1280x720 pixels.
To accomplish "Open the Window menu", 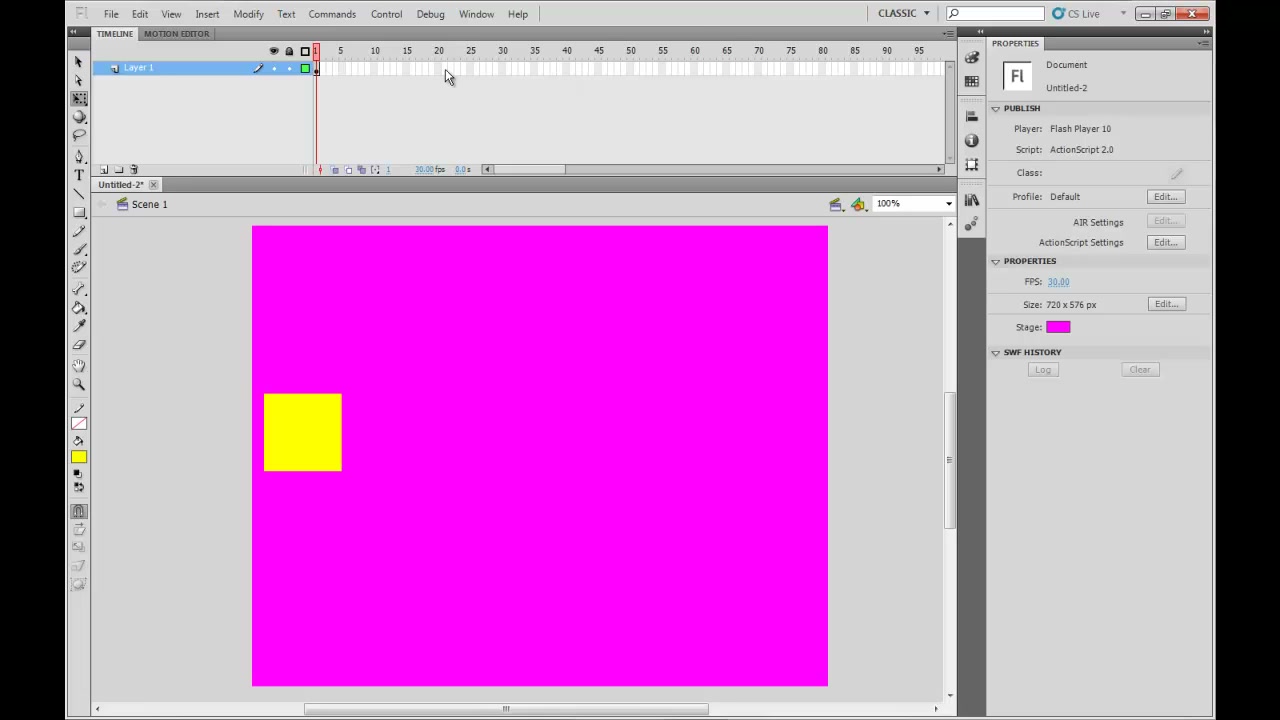I will pos(476,14).
